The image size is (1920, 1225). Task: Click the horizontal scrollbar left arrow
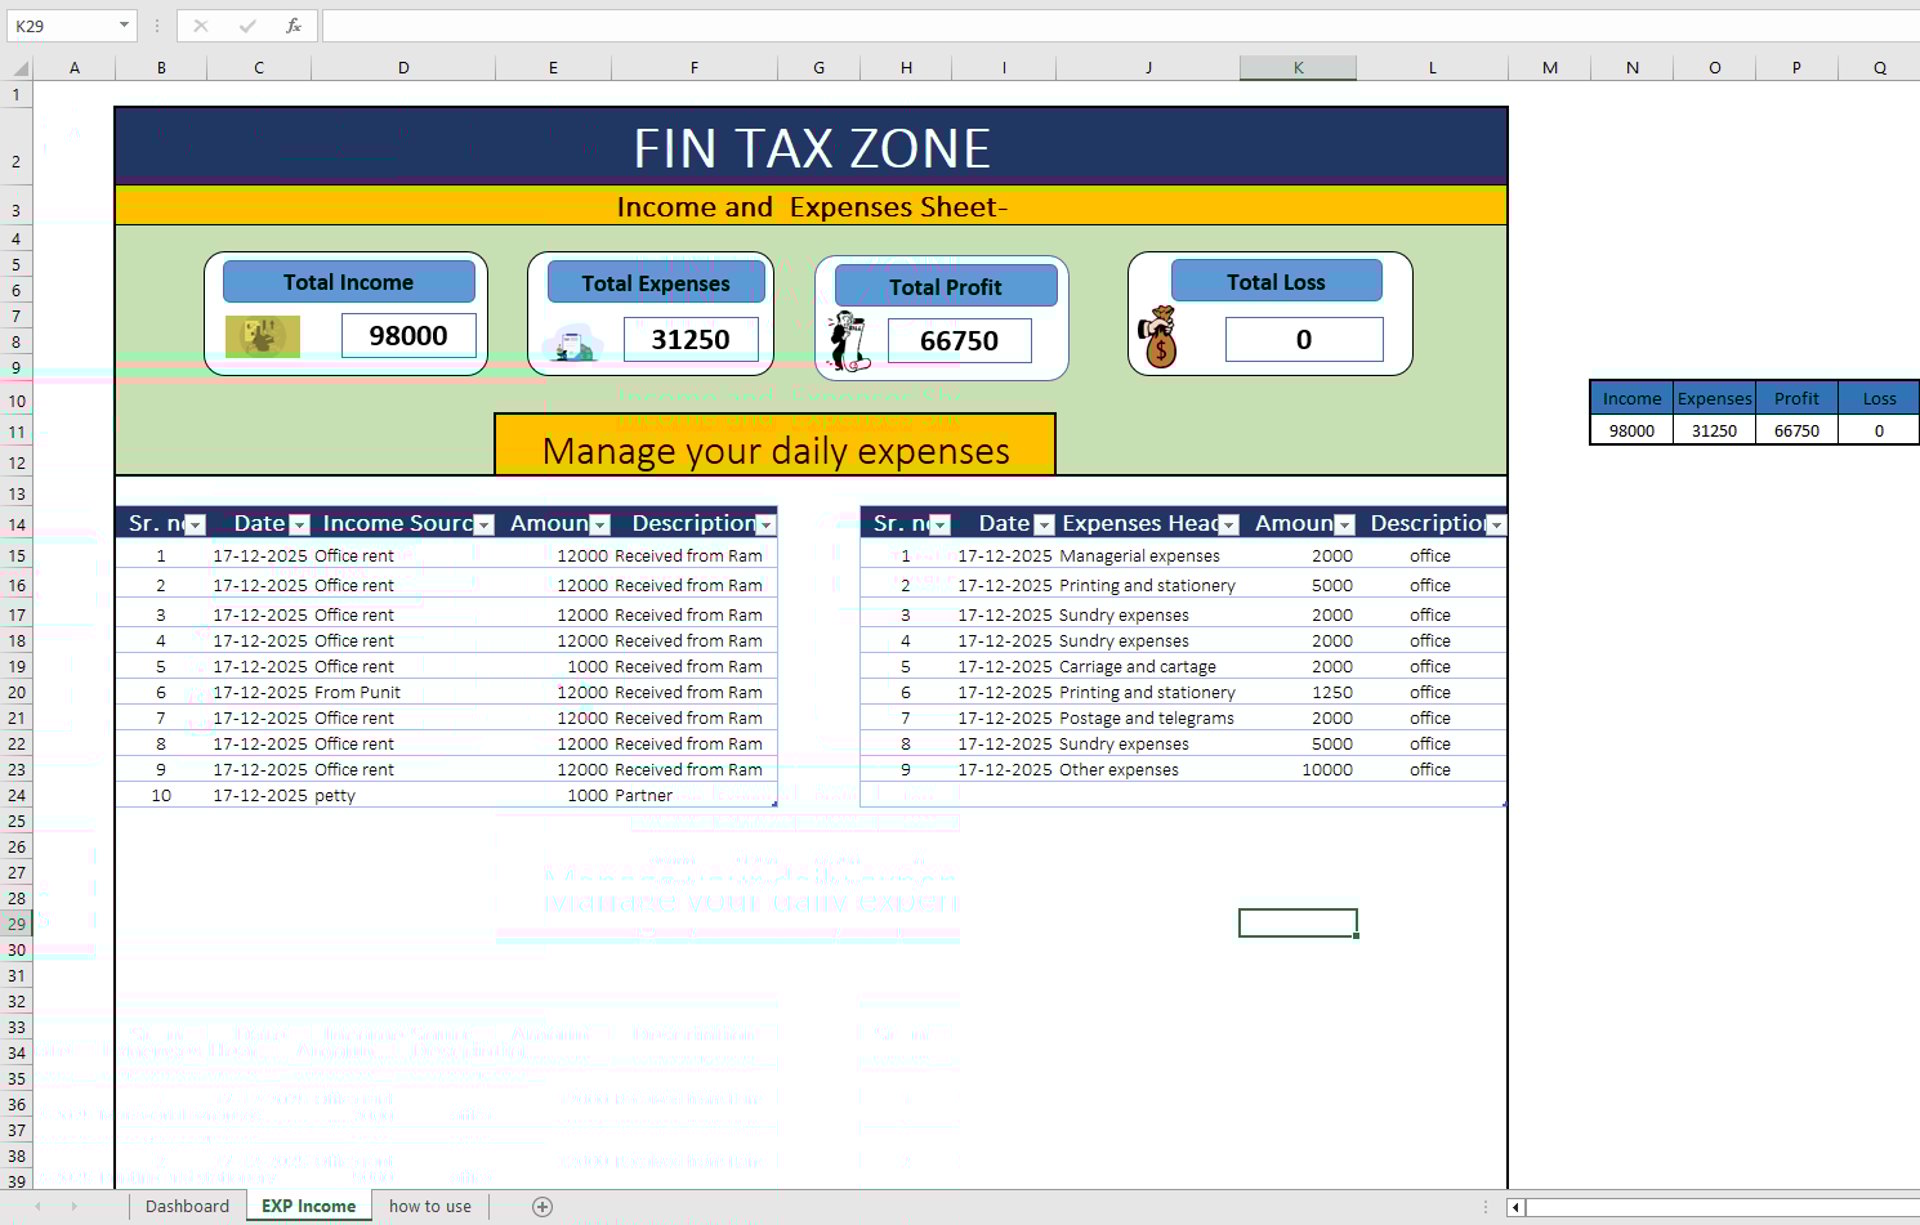point(1516,1207)
